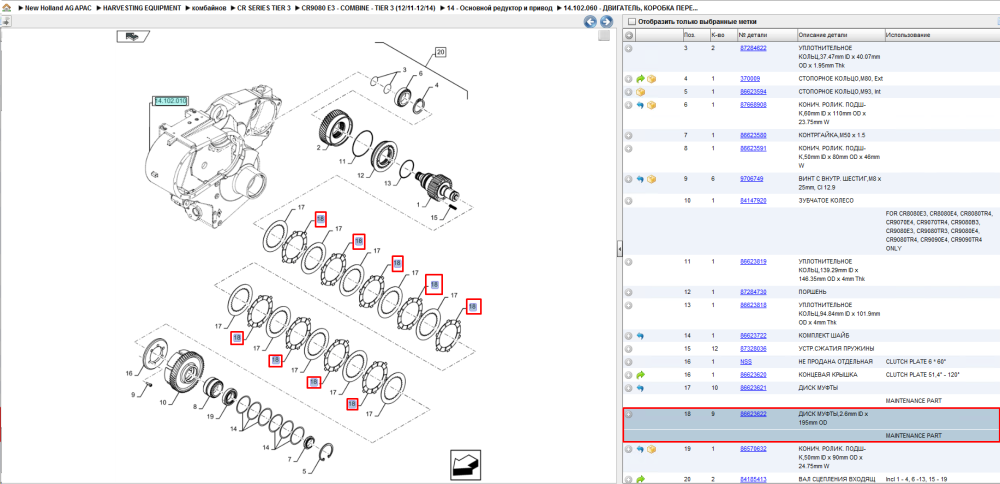Select 'ЗУБЧАТОЕ КОЛЕСО' description text

(827, 201)
